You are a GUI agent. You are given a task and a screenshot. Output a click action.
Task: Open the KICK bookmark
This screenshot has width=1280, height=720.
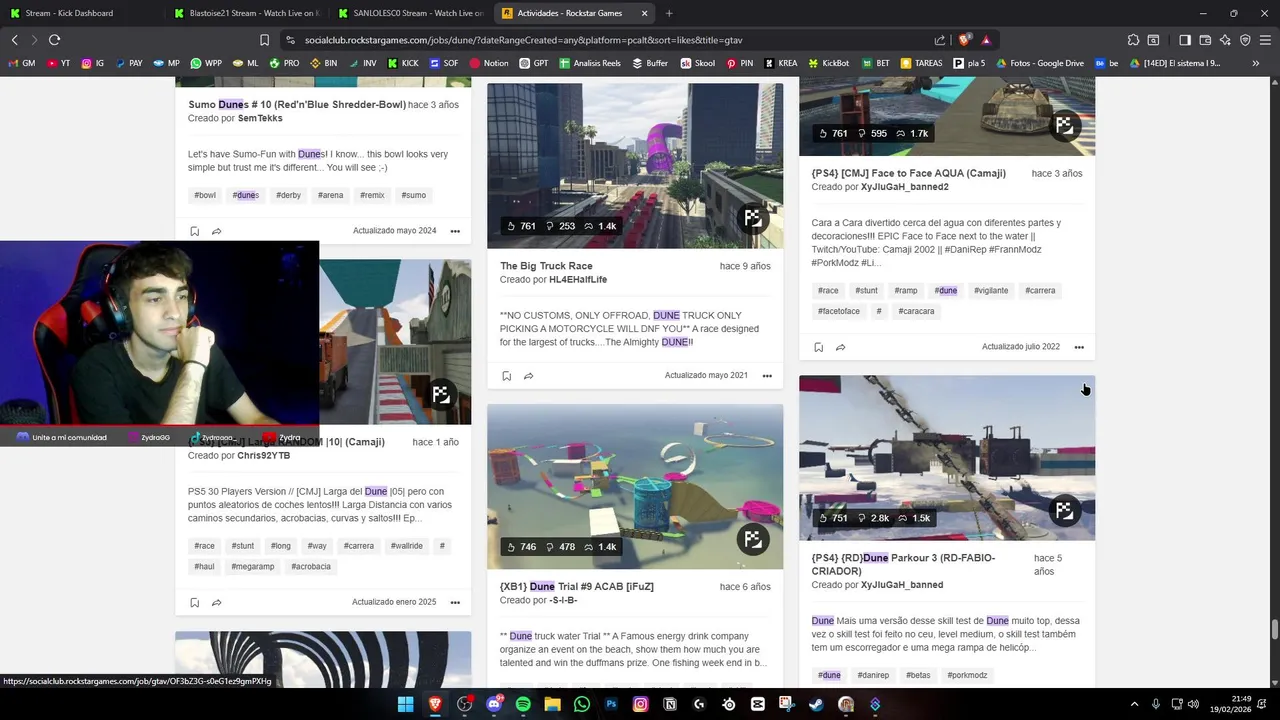coord(403,63)
